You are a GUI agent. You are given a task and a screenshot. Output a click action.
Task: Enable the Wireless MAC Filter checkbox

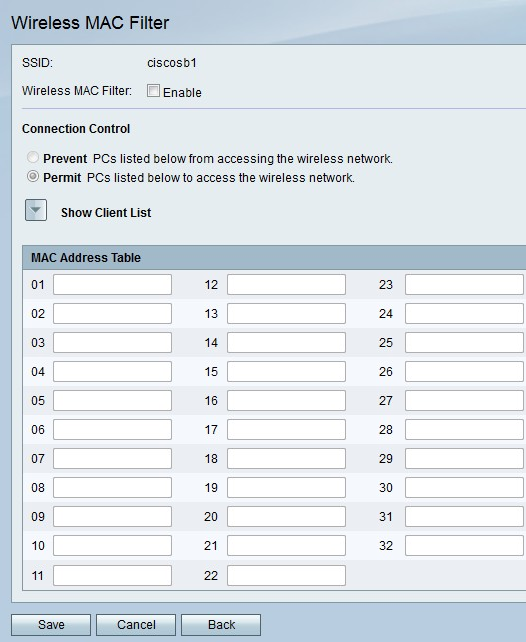tap(154, 90)
